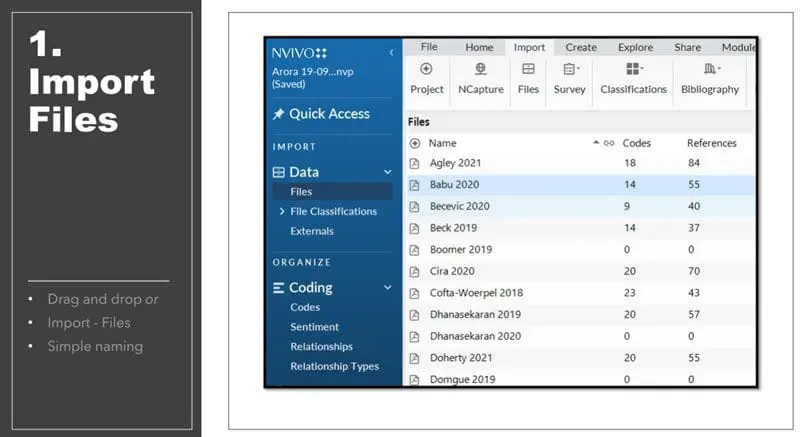
Task: Click PDF icon for Cira 2020
Action: pos(414,272)
